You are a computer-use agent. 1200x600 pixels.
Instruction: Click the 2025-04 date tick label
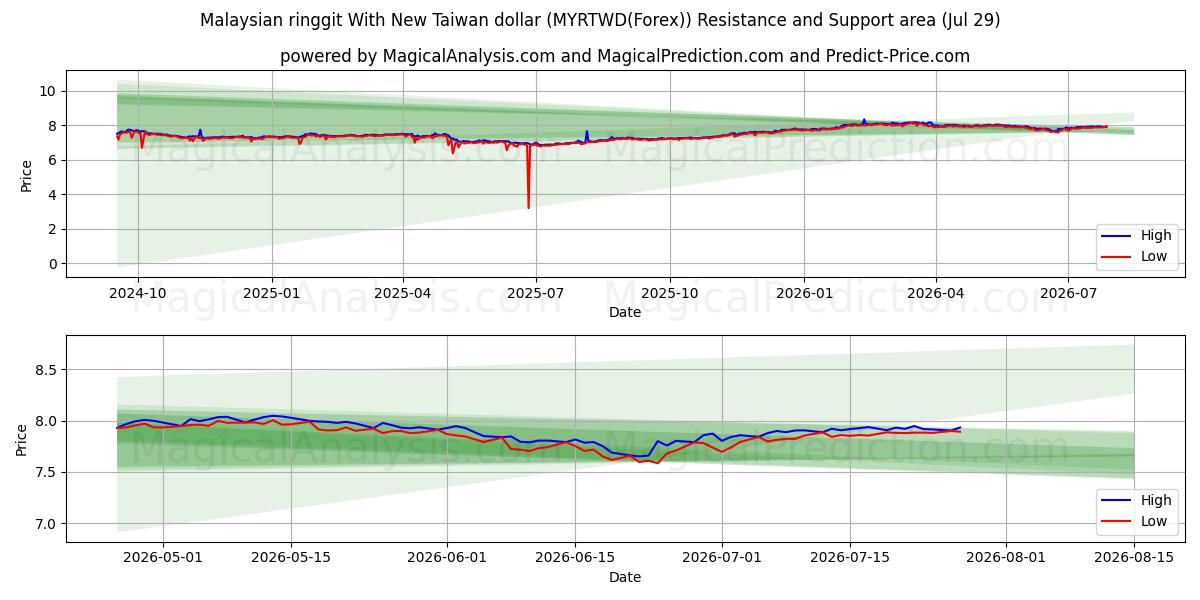click(403, 293)
